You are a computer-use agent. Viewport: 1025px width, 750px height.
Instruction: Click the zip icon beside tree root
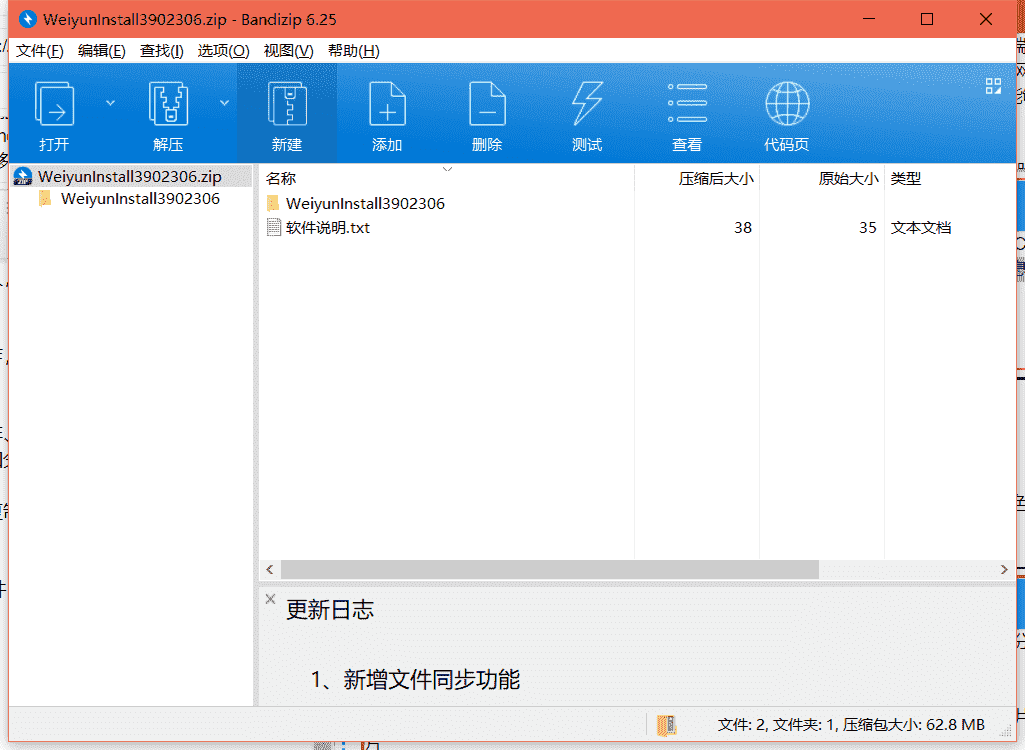[23, 177]
